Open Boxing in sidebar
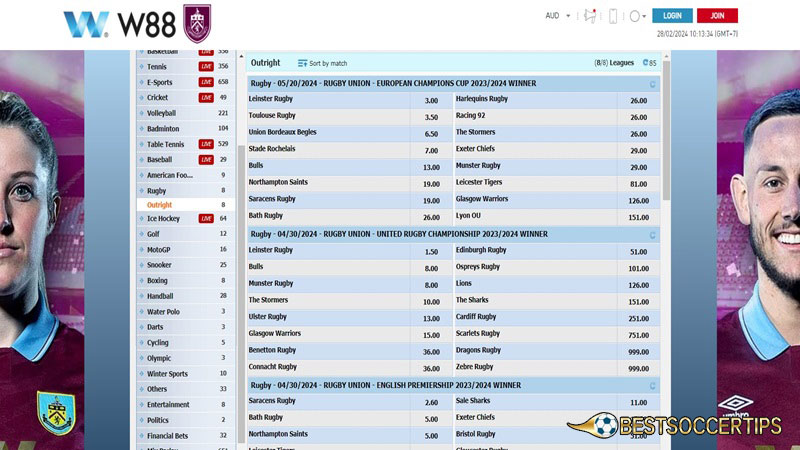 pos(157,281)
